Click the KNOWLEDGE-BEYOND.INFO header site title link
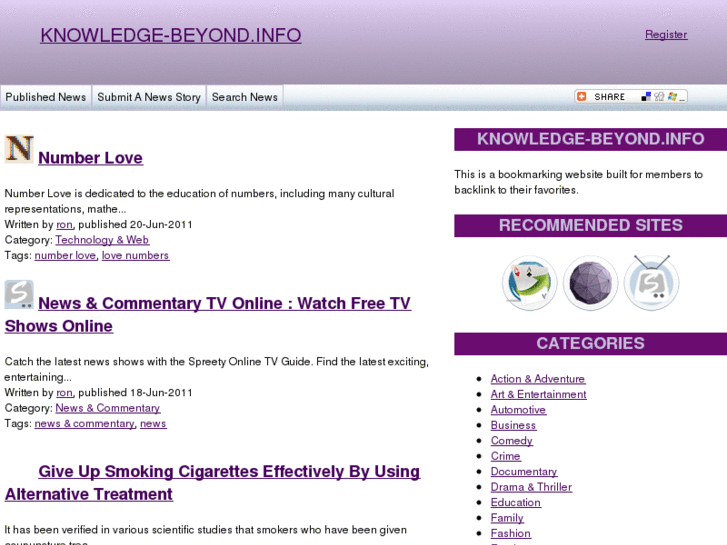Screen dimensions: 727x545 pyautogui.click(x=171, y=35)
